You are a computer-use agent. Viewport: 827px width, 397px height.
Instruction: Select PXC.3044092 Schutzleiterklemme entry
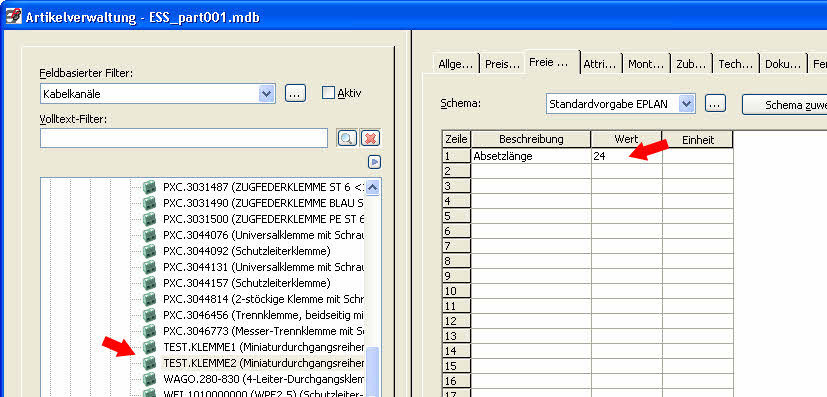(247, 250)
